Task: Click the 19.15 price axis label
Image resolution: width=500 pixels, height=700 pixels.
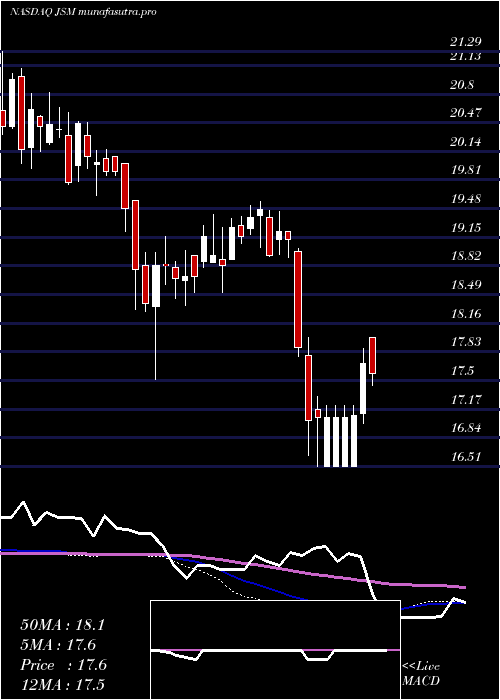Action: (x=466, y=228)
